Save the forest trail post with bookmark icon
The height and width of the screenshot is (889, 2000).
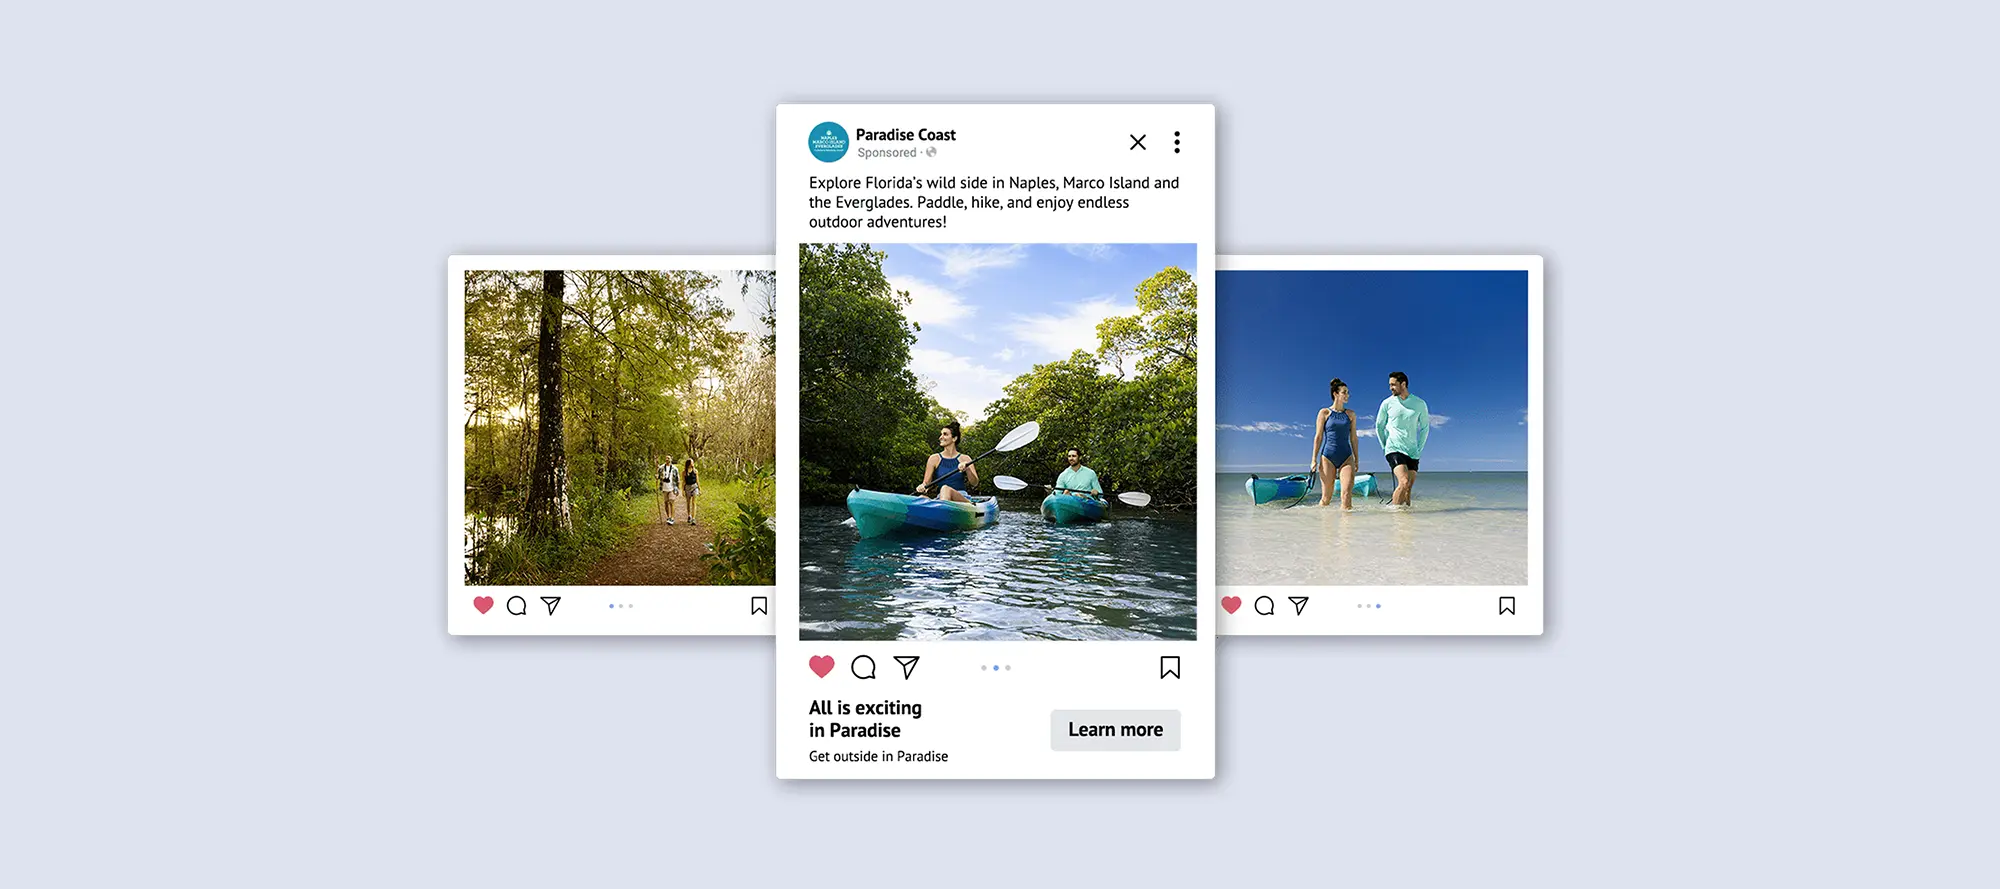point(759,606)
